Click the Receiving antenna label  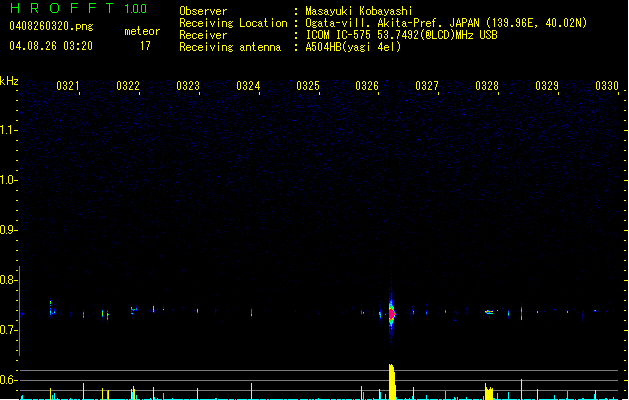(230, 47)
